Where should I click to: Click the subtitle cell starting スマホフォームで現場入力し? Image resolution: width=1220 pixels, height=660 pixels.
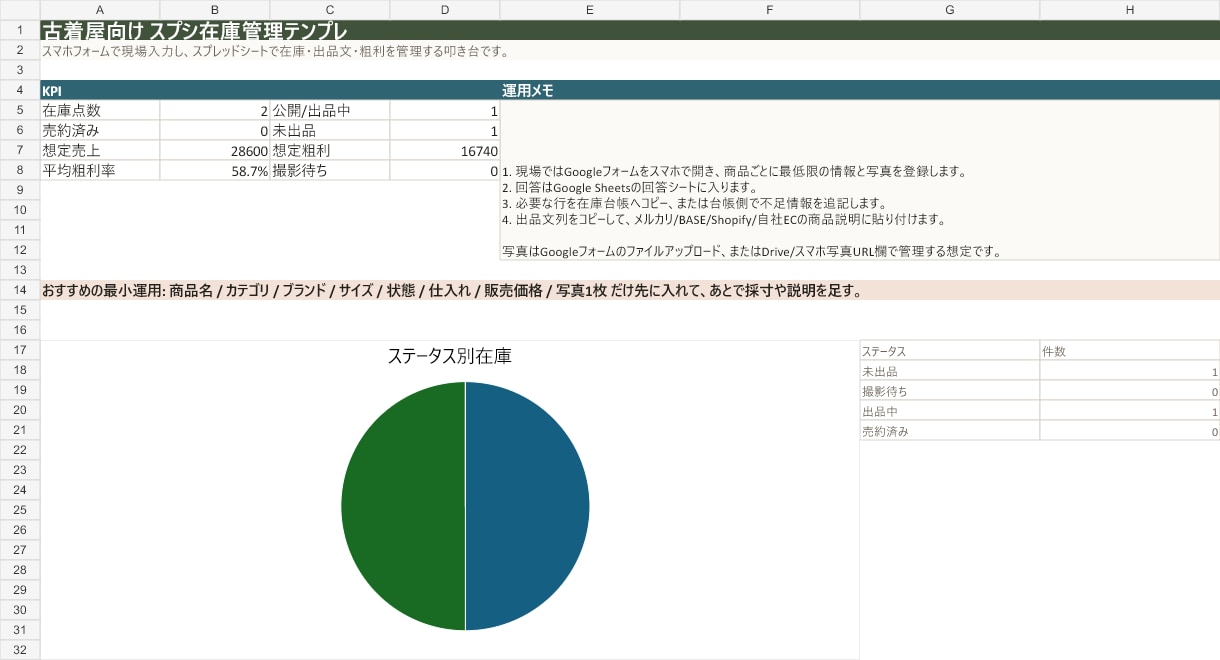pyautogui.click(x=630, y=50)
